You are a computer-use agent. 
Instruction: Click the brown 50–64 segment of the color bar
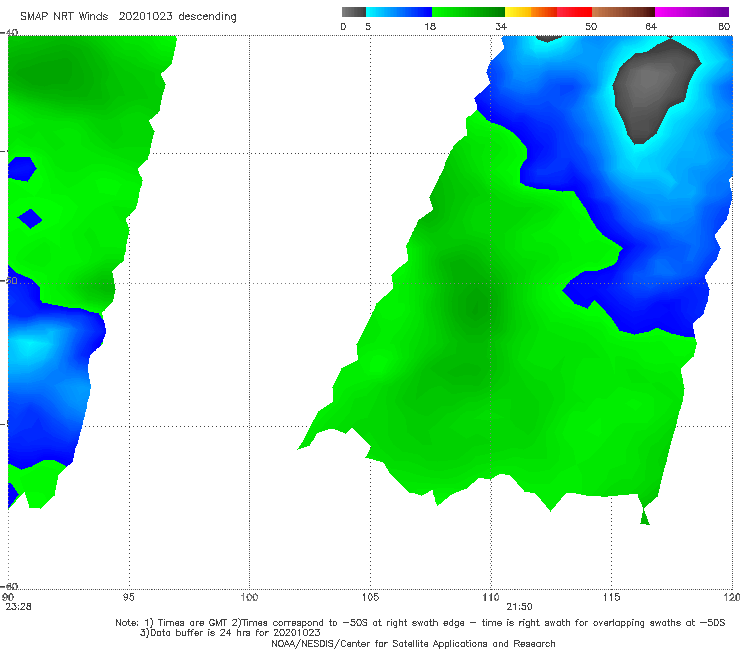(x=623, y=12)
